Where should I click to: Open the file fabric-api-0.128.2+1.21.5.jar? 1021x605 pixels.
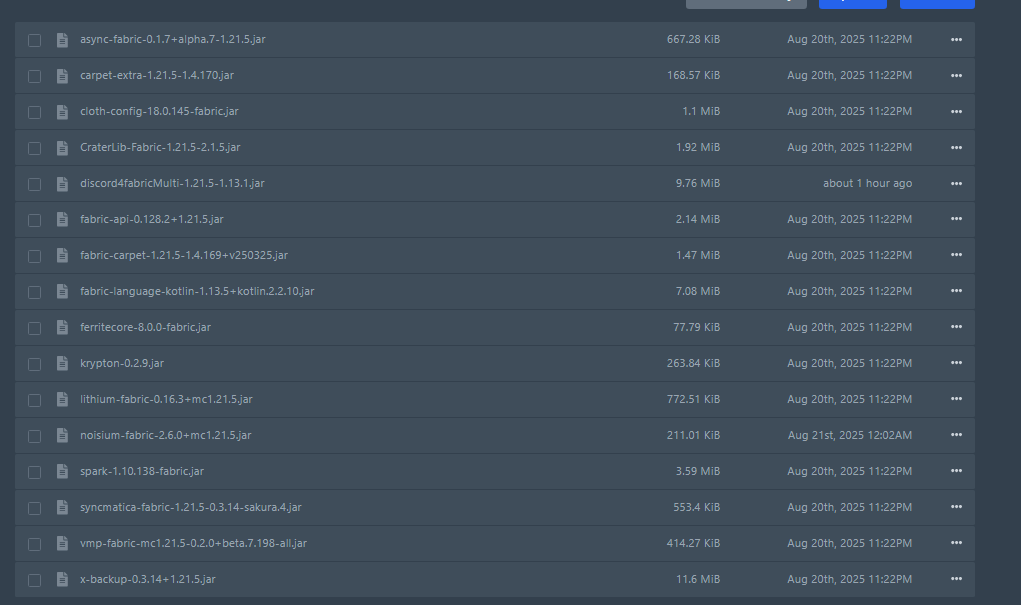tap(144, 219)
